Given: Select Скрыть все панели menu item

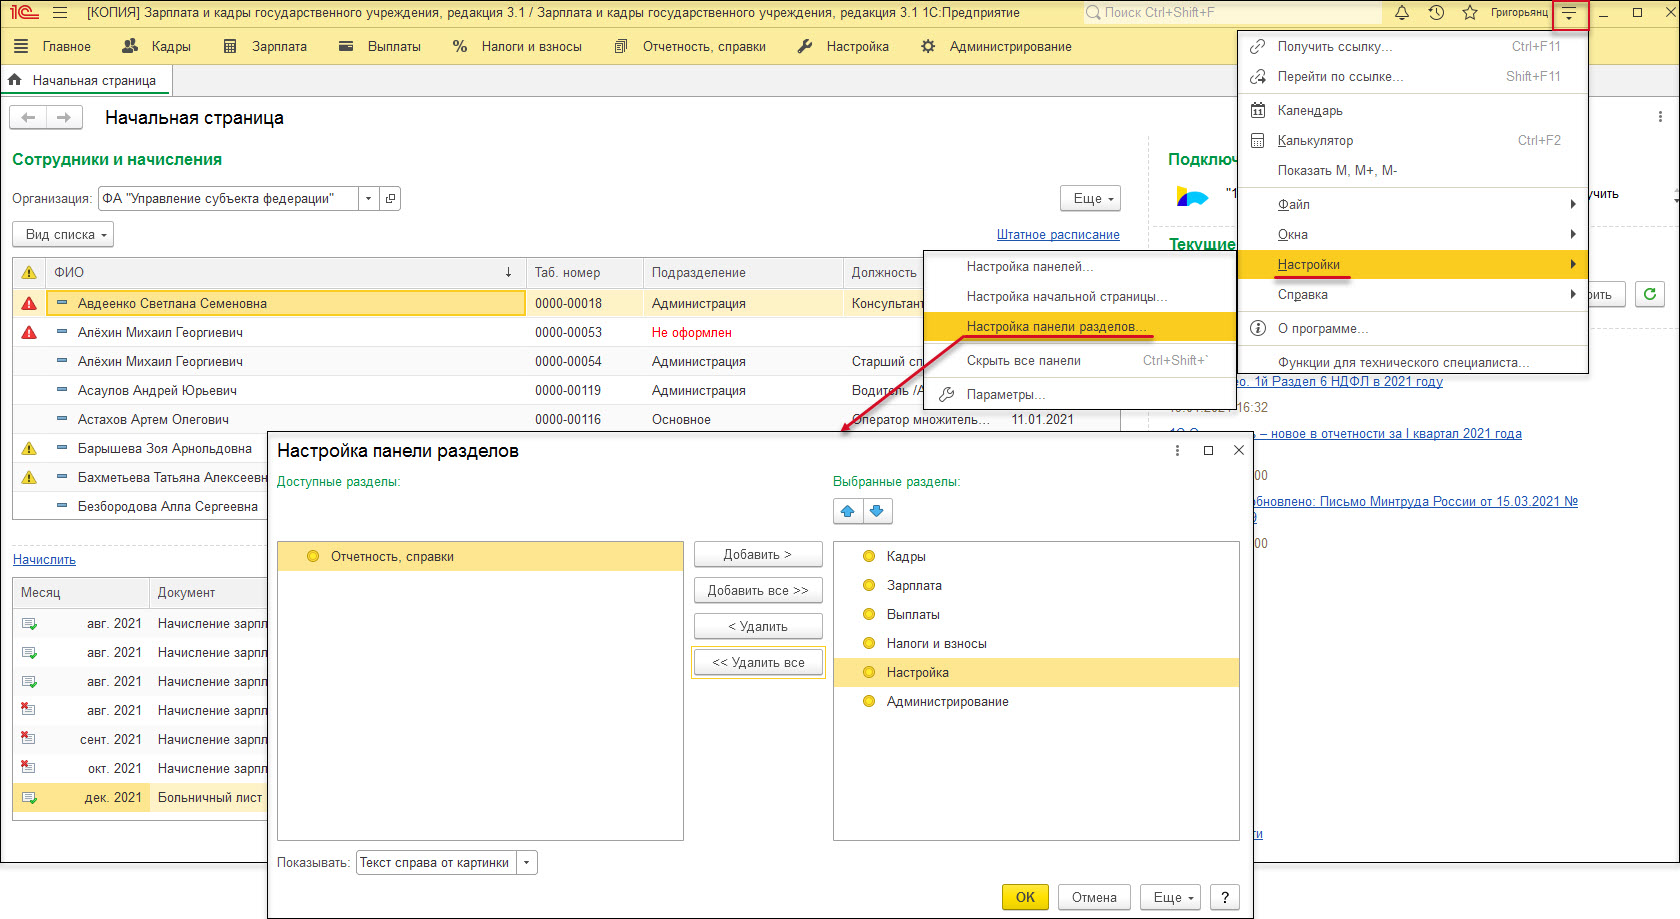Looking at the screenshot, I should 1080,360.
